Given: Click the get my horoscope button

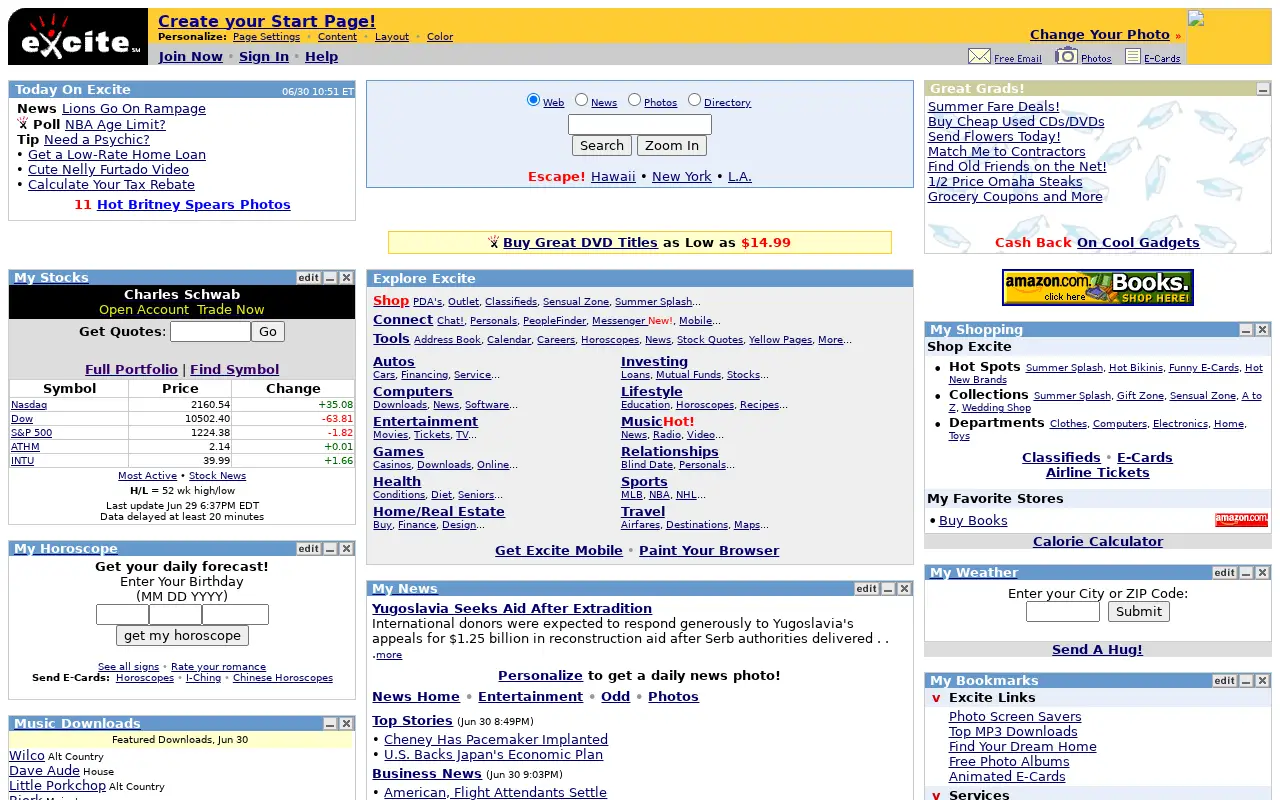Looking at the screenshot, I should [182, 636].
